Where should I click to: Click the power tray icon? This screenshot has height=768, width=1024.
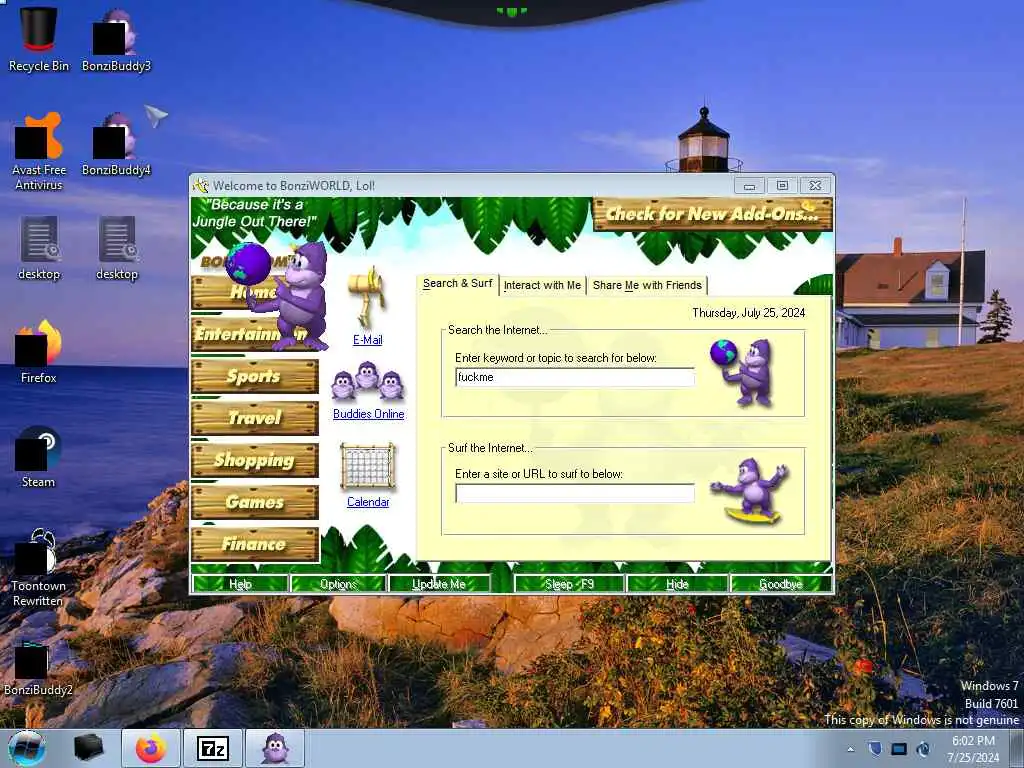pos(923,749)
